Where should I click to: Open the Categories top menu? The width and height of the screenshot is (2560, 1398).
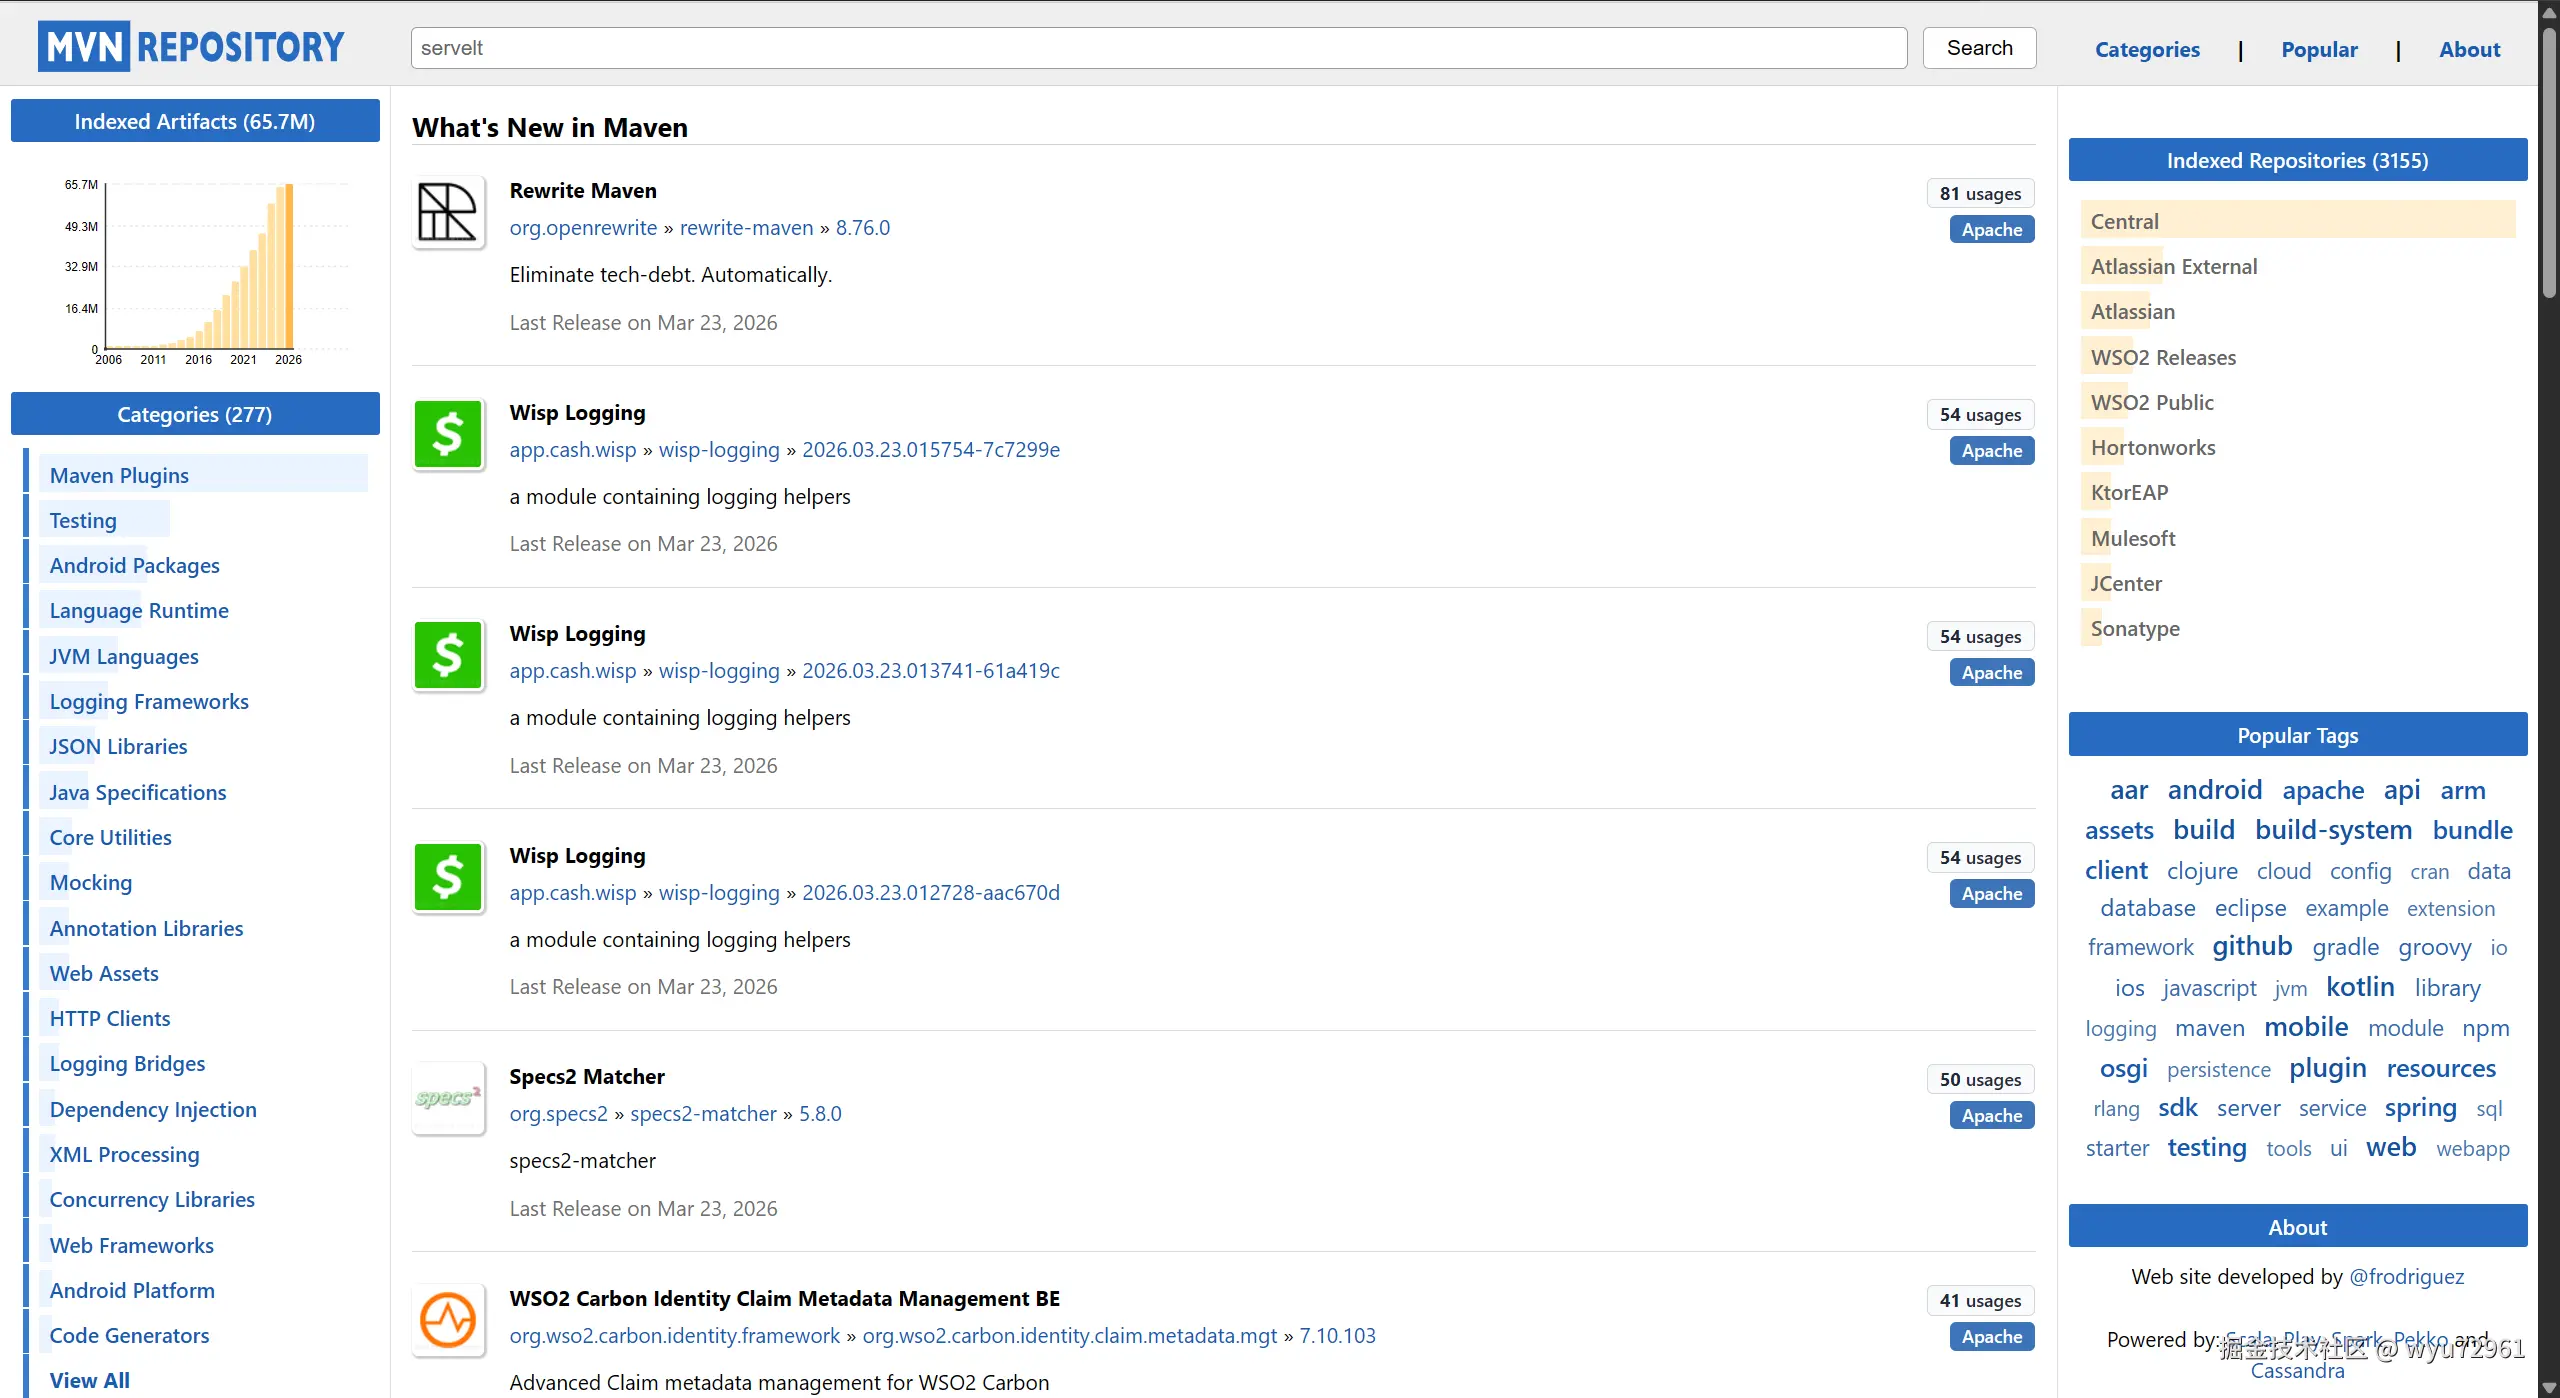[2147, 49]
